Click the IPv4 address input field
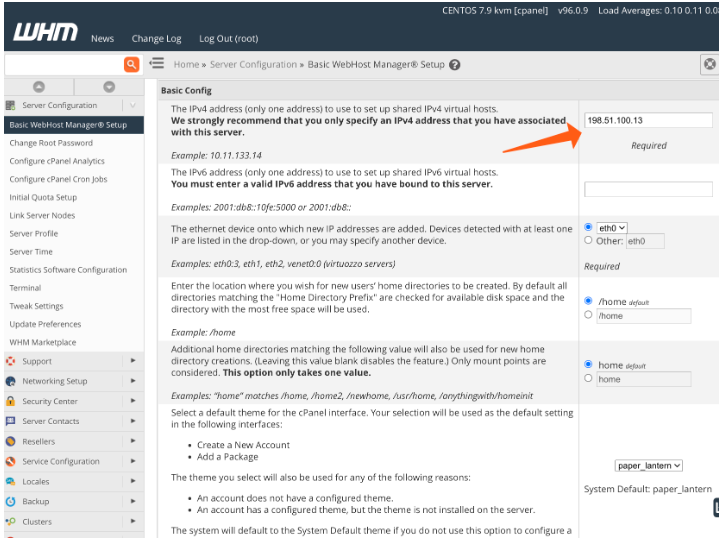 pos(648,120)
